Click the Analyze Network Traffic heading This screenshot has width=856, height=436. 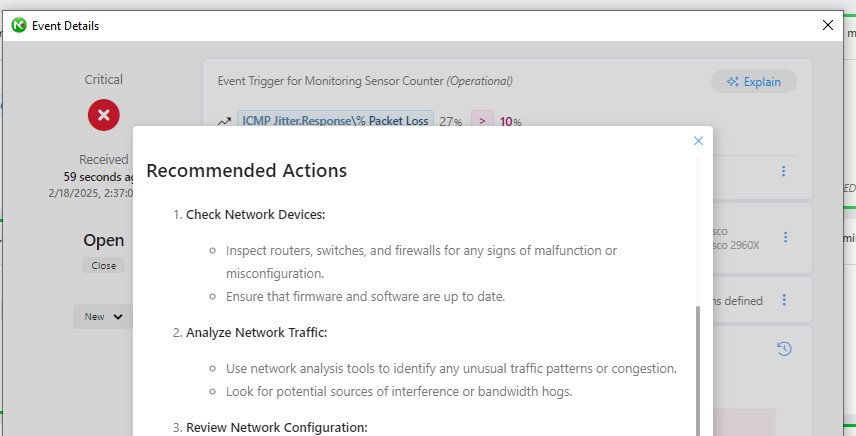point(257,332)
